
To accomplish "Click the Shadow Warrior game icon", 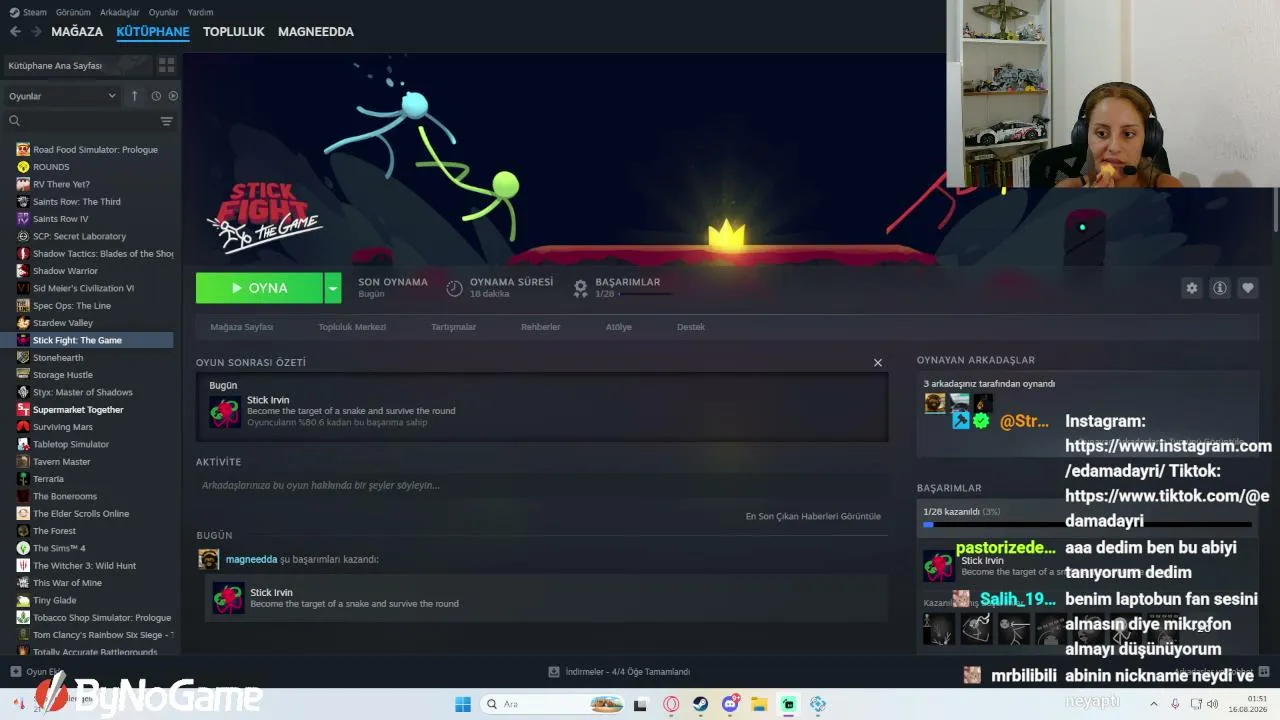I will tap(23, 271).
